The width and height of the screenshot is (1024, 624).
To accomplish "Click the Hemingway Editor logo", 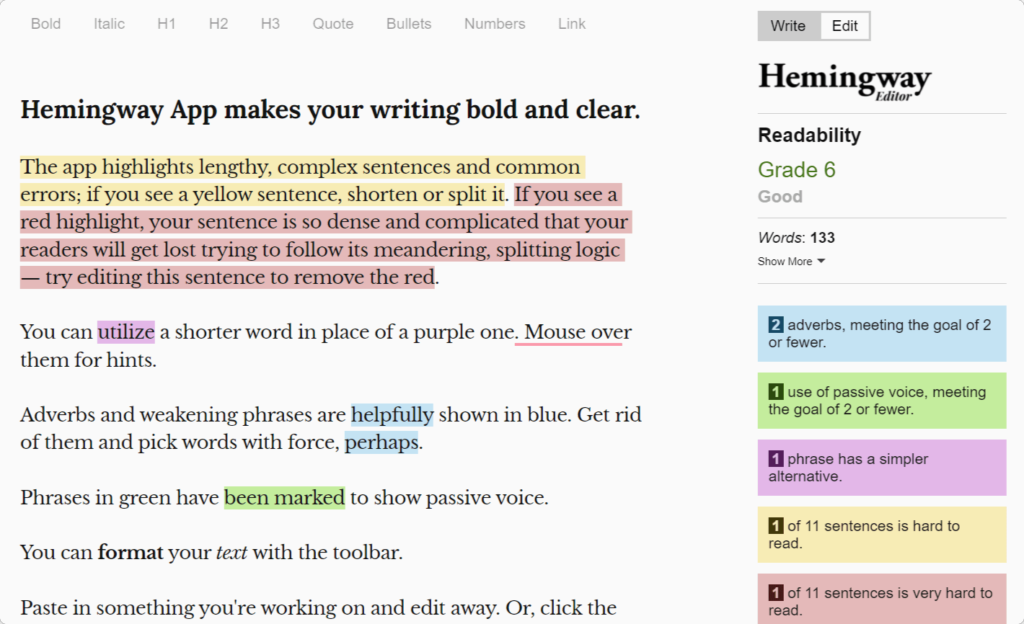I will (x=844, y=79).
